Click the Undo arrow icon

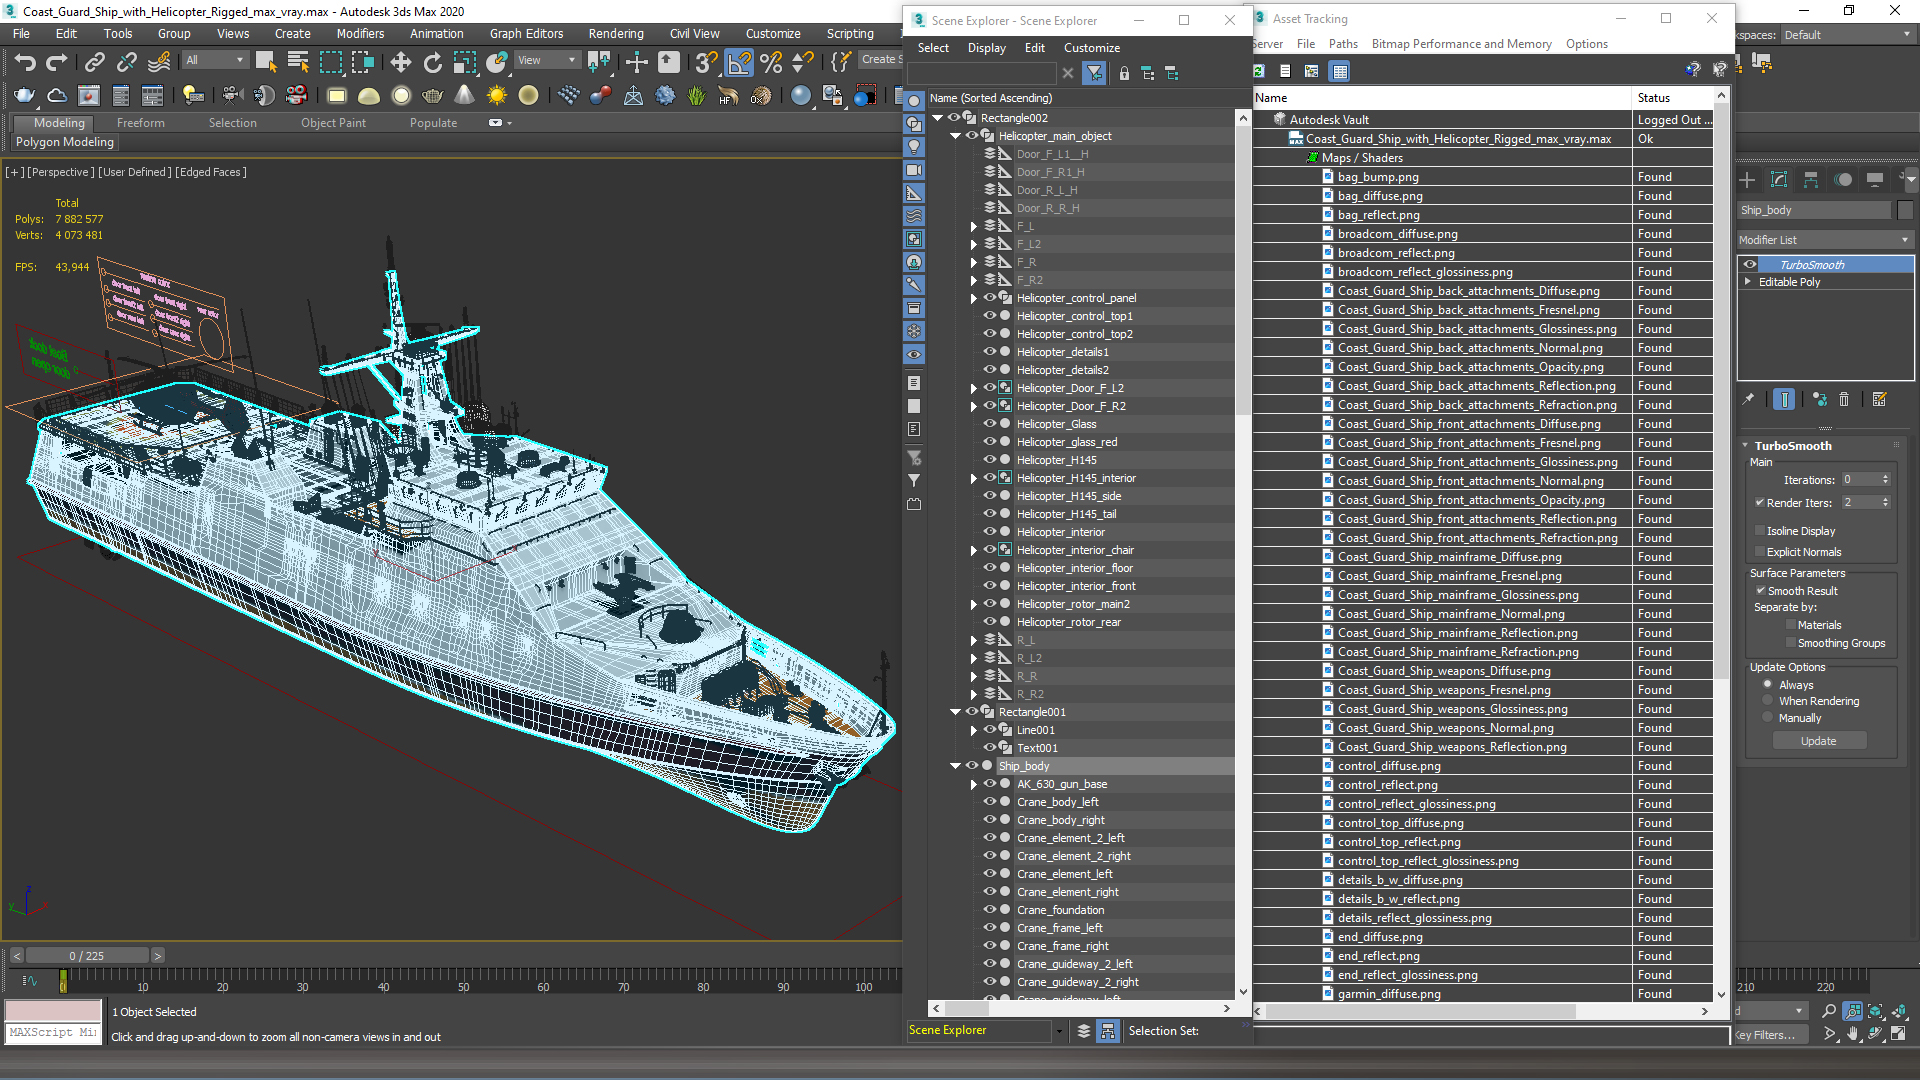25,62
